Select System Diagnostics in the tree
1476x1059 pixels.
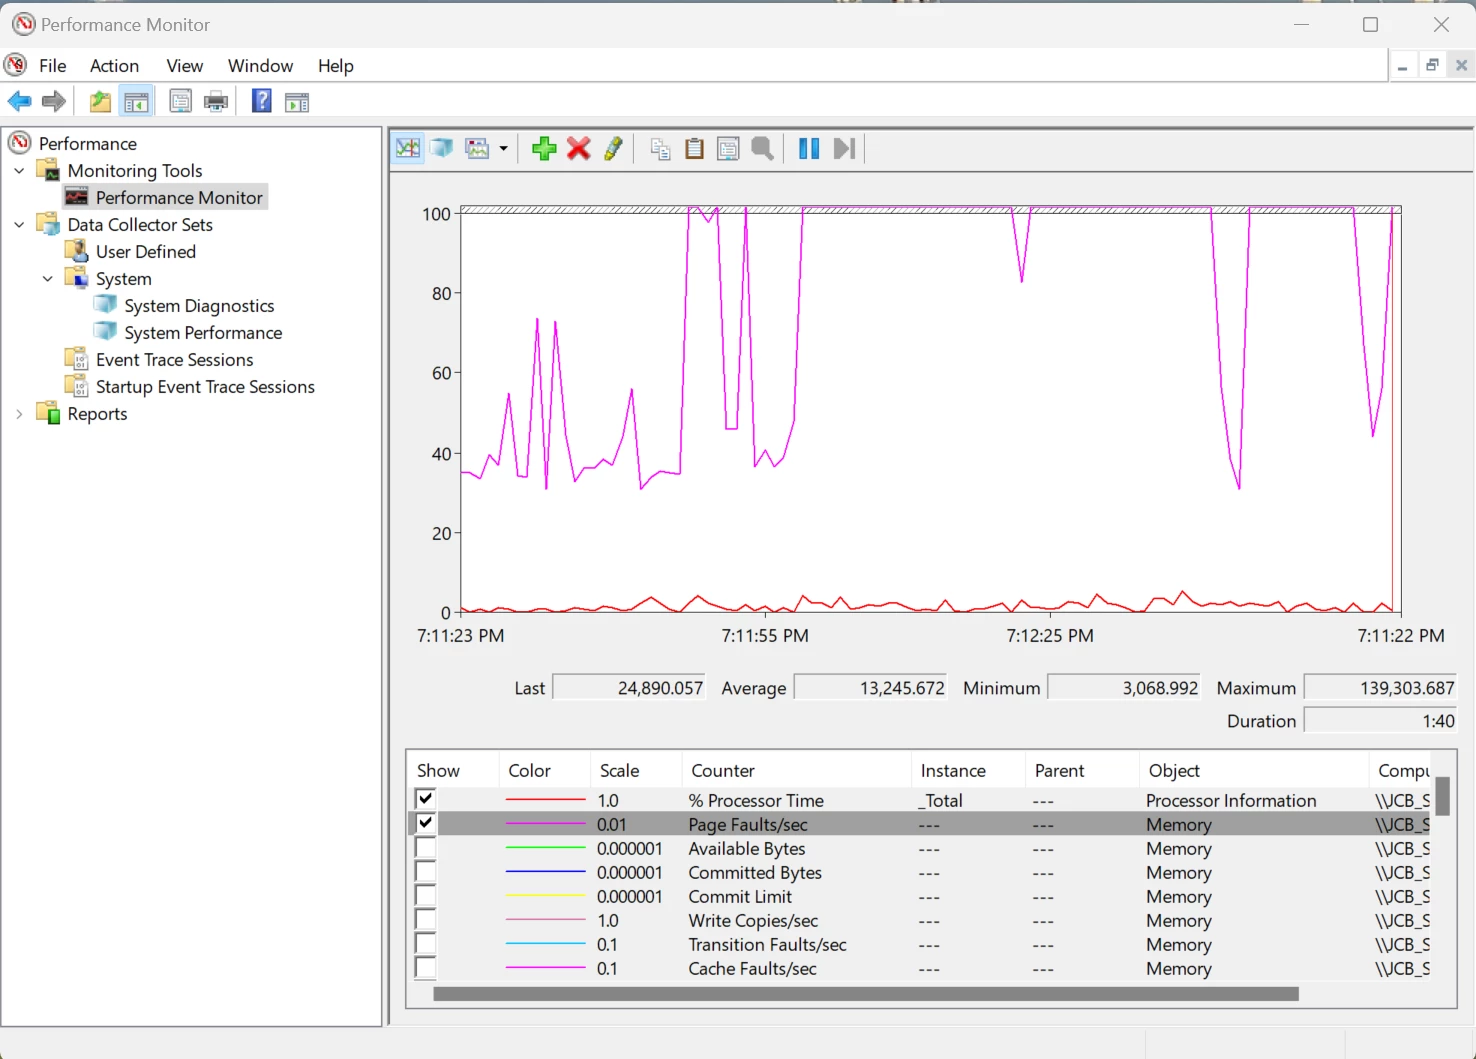tap(199, 306)
